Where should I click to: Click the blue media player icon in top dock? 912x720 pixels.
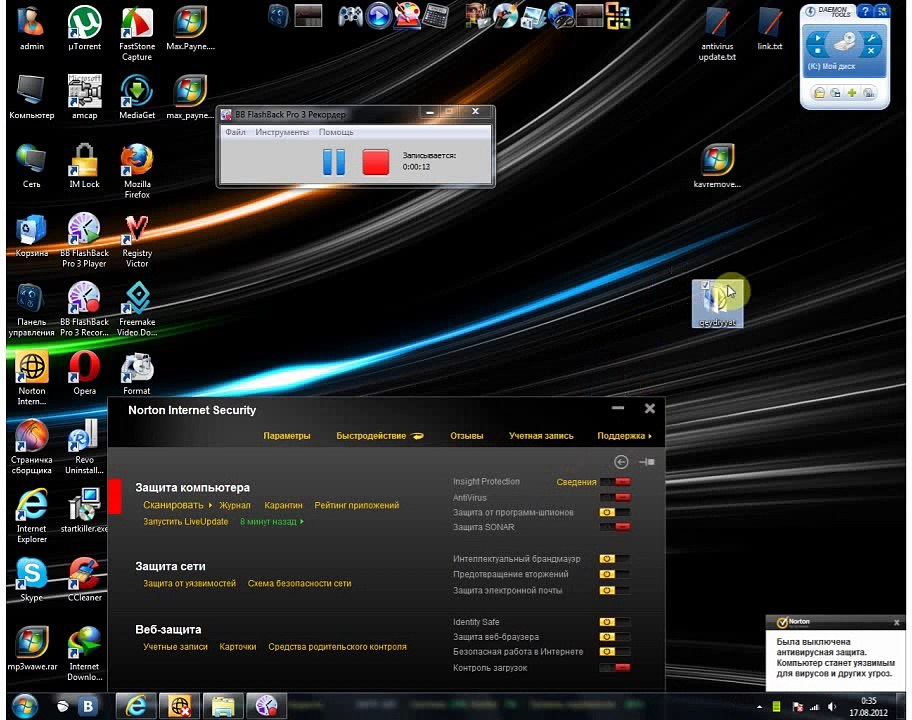click(x=379, y=16)
